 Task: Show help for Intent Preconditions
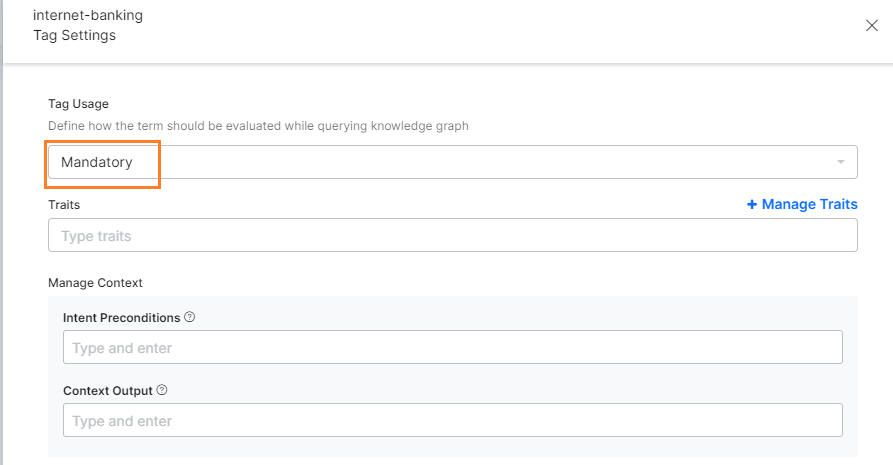click(190, 317)
